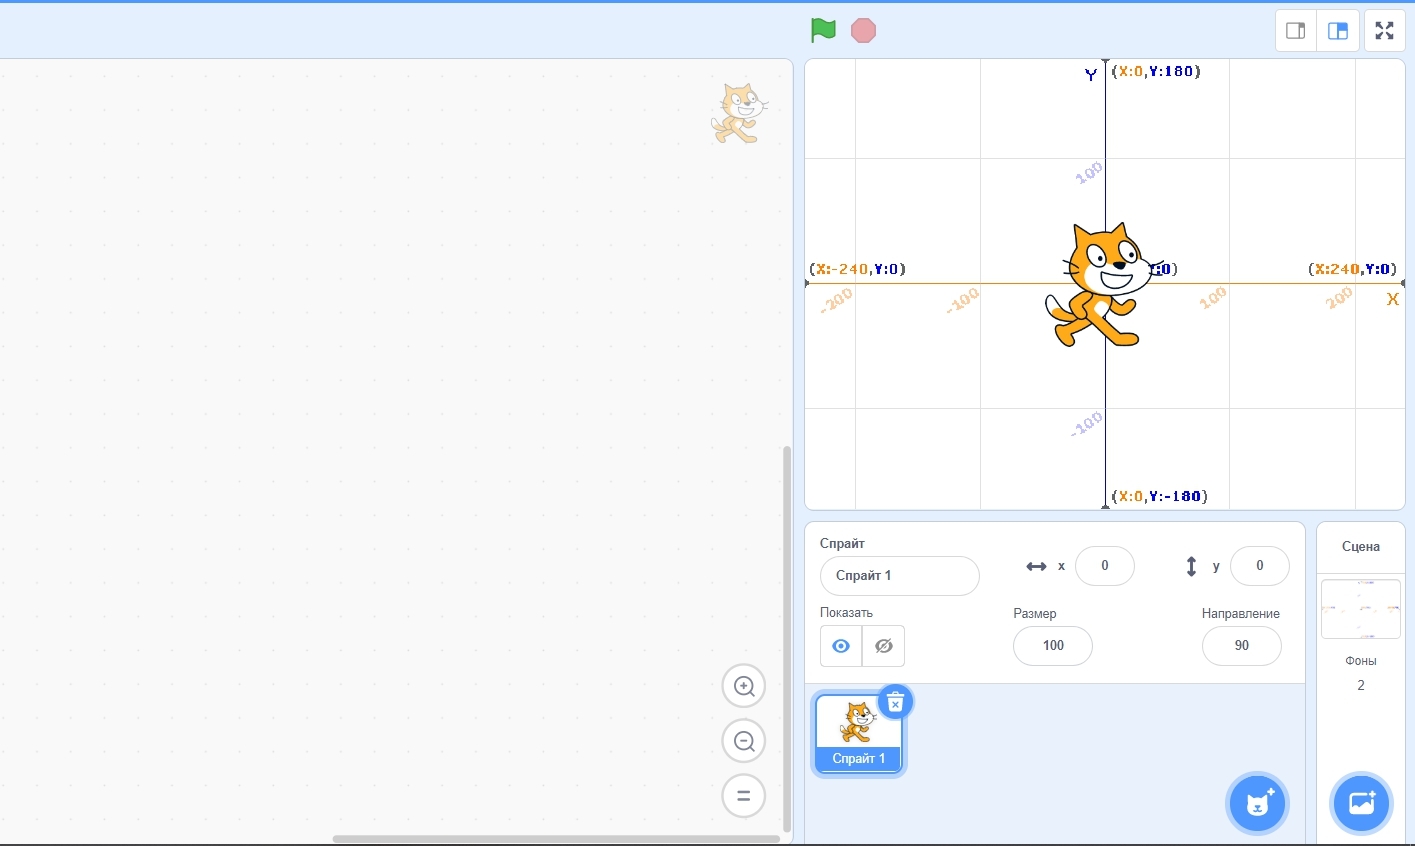This screenshot has height=846, width=1415.
Task: Stop all scripts with the red stop button
Action: (x=863, y=30)
